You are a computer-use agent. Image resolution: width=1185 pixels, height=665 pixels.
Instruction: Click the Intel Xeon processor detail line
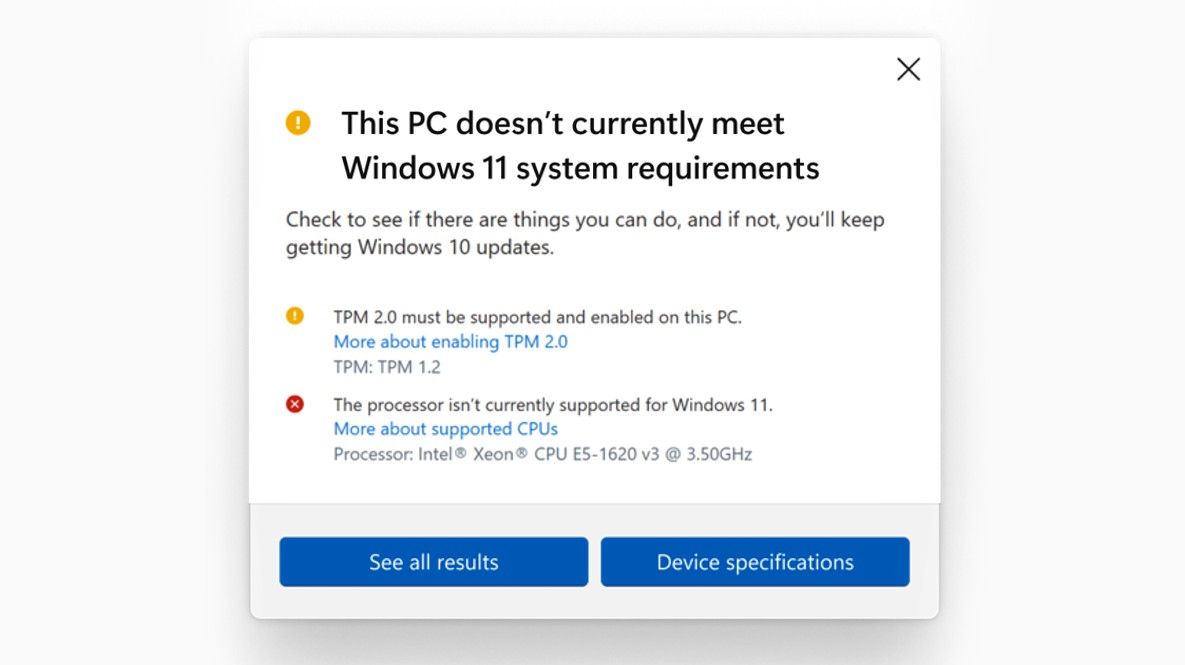pos(543,454)
